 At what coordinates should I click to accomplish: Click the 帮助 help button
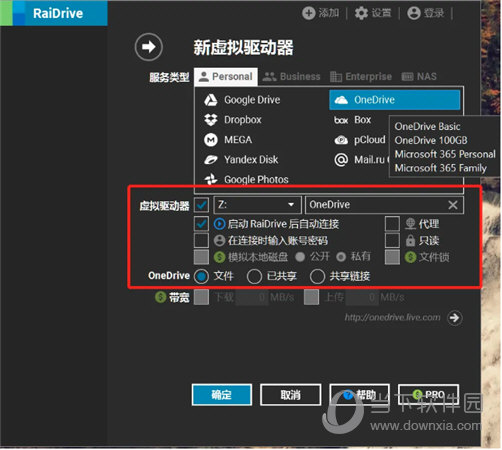tap(360, 395)
